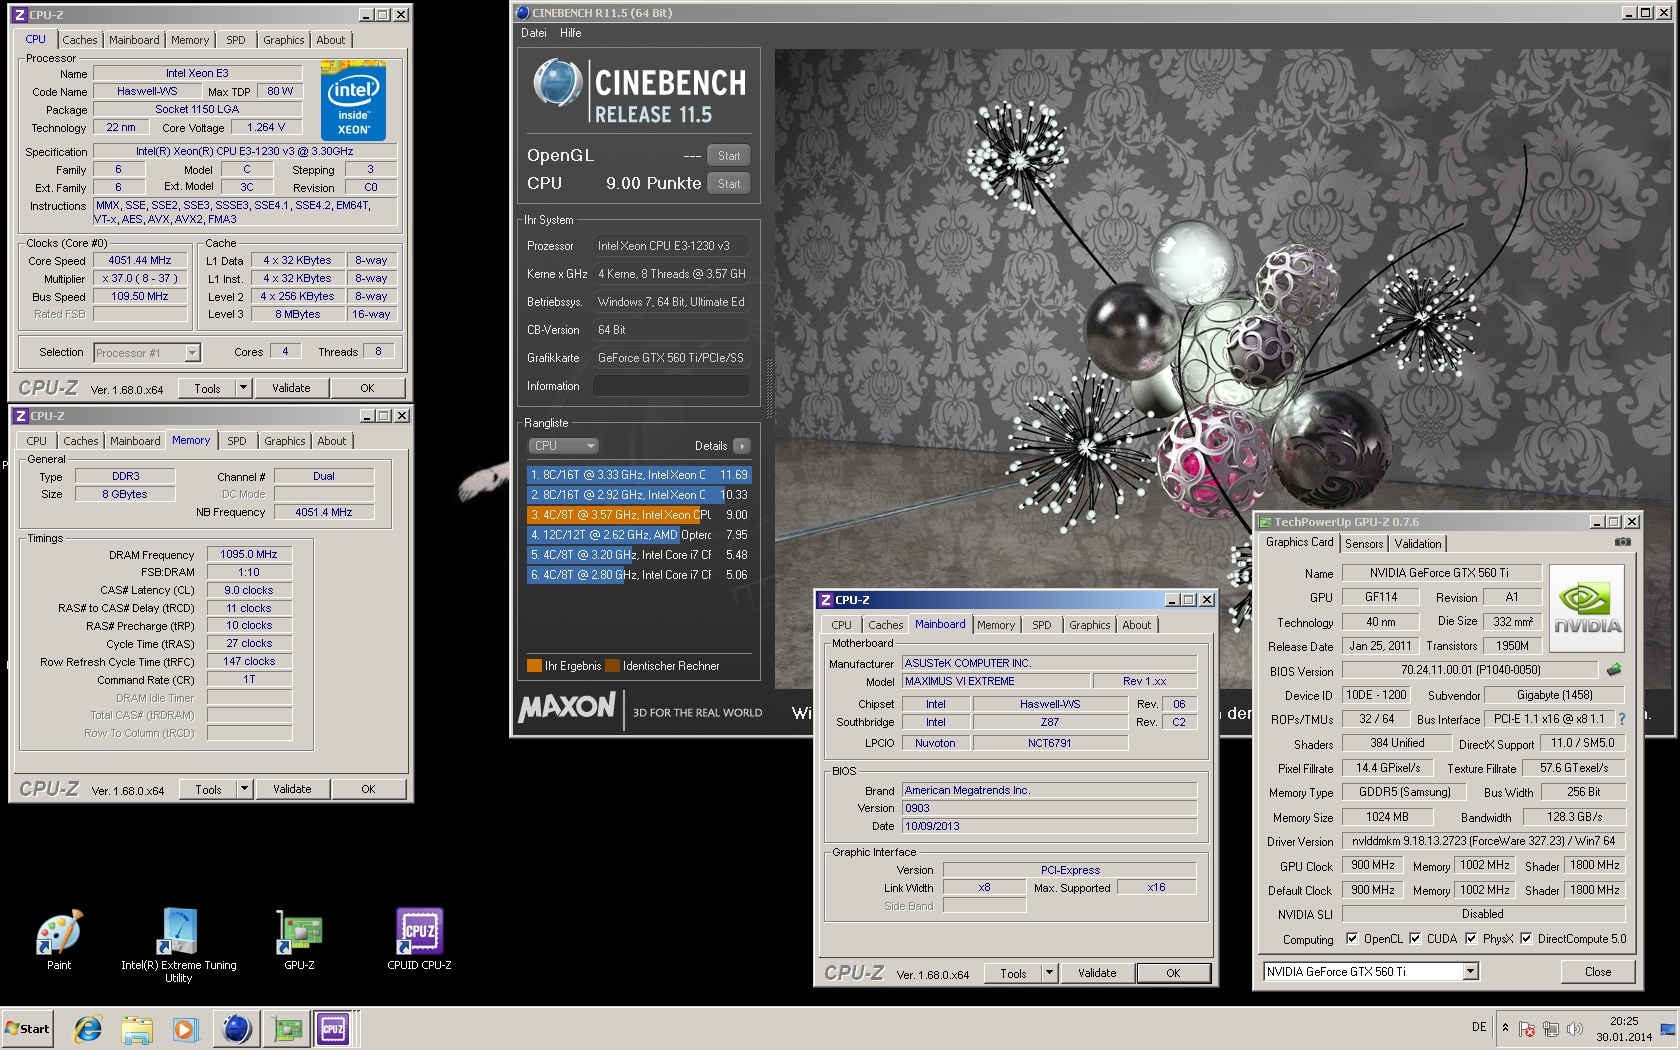Click the Information field in Cinebench
1680x1050 pixels.
671,386
